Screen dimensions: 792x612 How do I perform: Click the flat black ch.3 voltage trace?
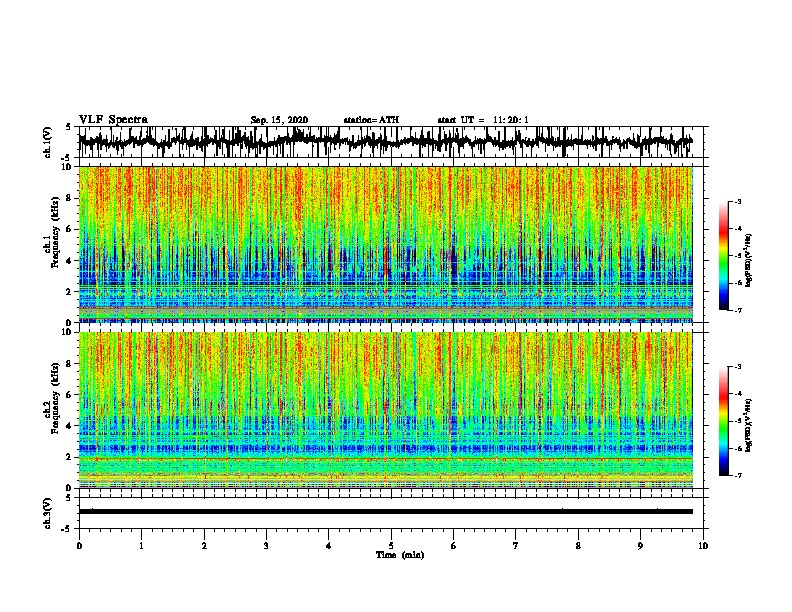click(385, 512)
